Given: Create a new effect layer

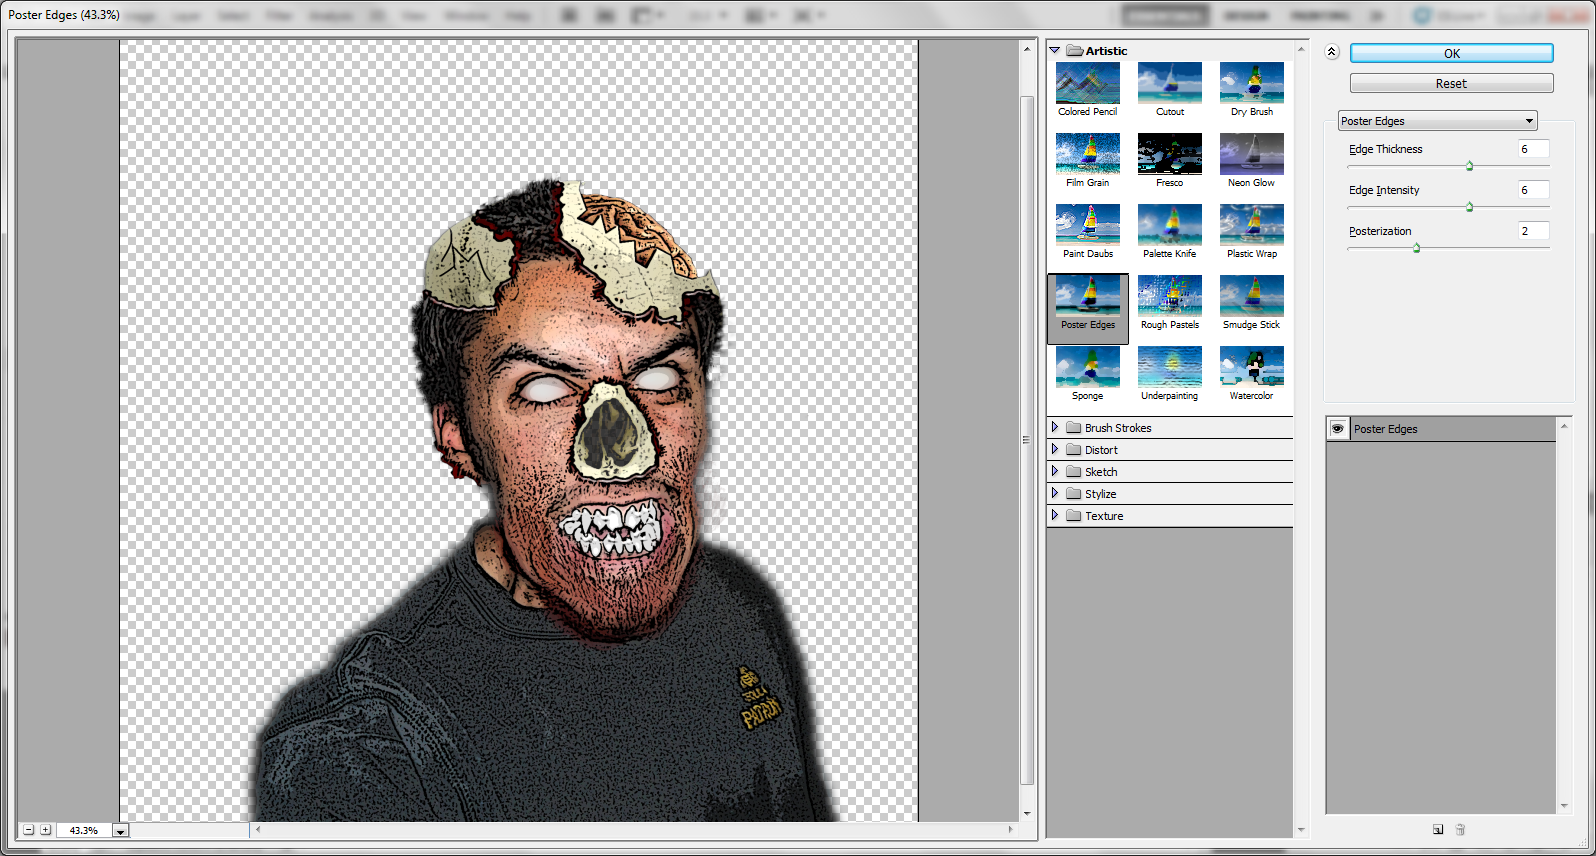Looking at the screenshot, I should 1438,829.
